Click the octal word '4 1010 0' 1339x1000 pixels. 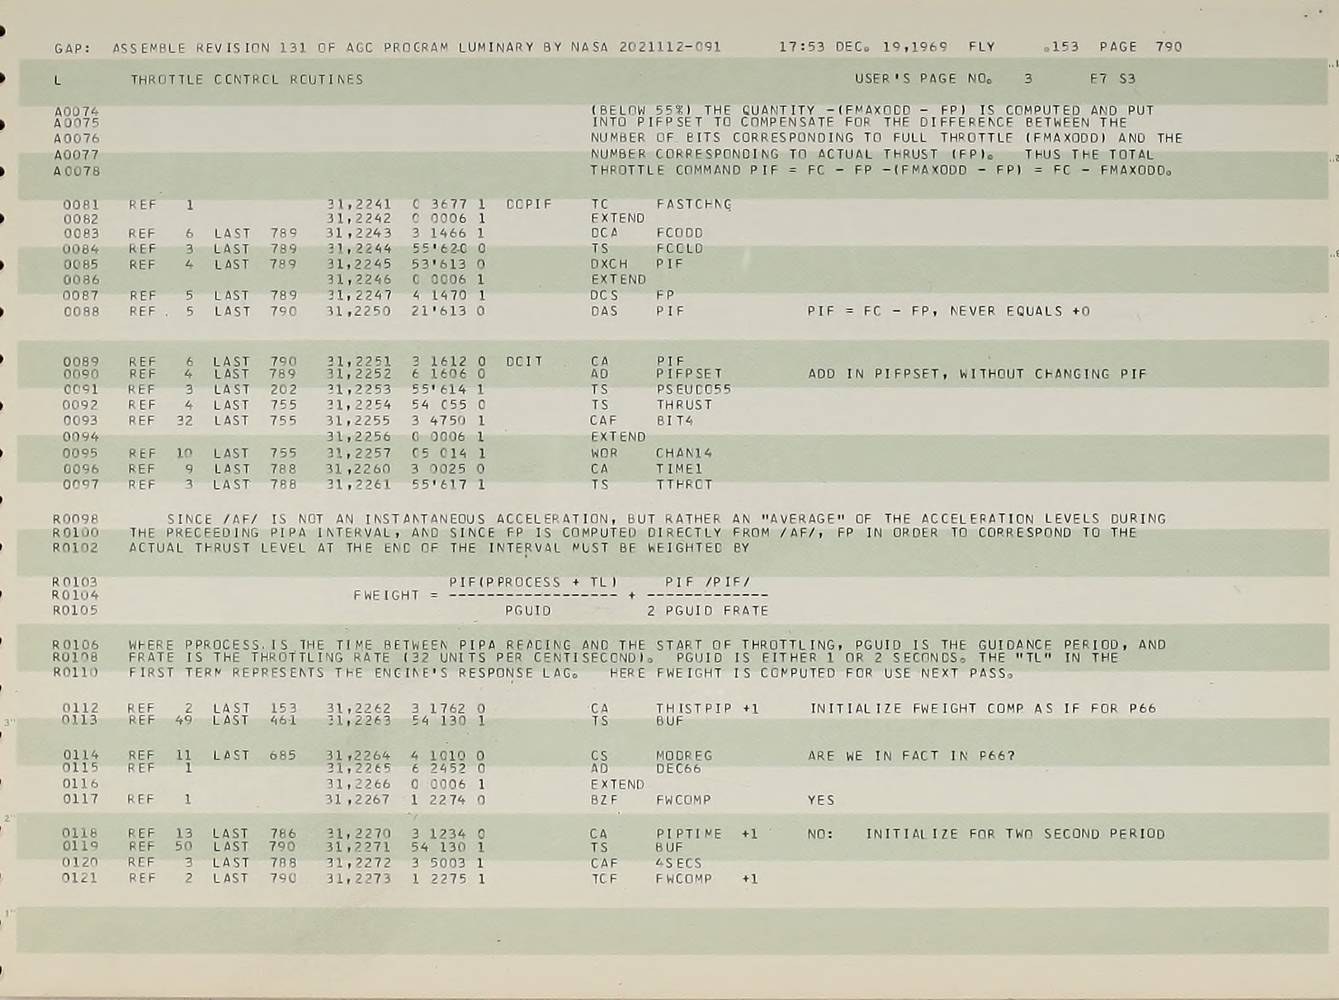[x=449, y=756]
